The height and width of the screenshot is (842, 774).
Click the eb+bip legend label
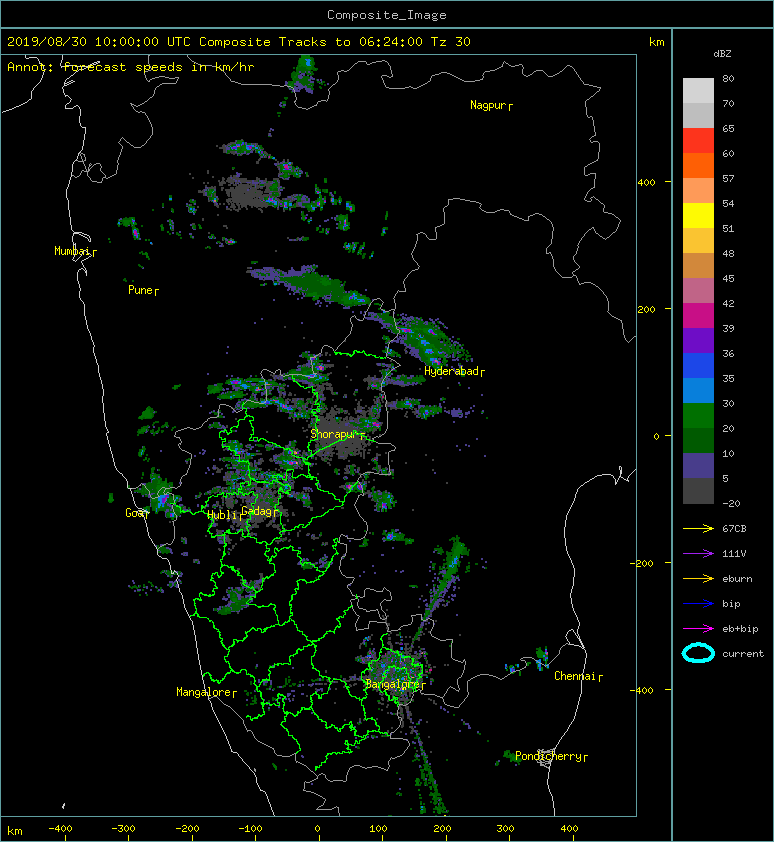(740, 629)
